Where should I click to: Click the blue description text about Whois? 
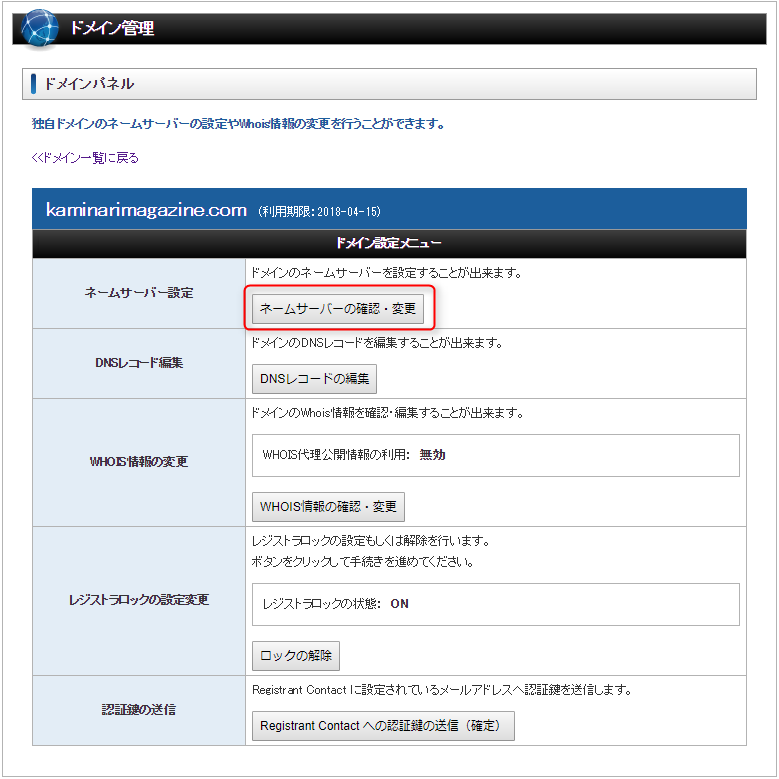238,124
